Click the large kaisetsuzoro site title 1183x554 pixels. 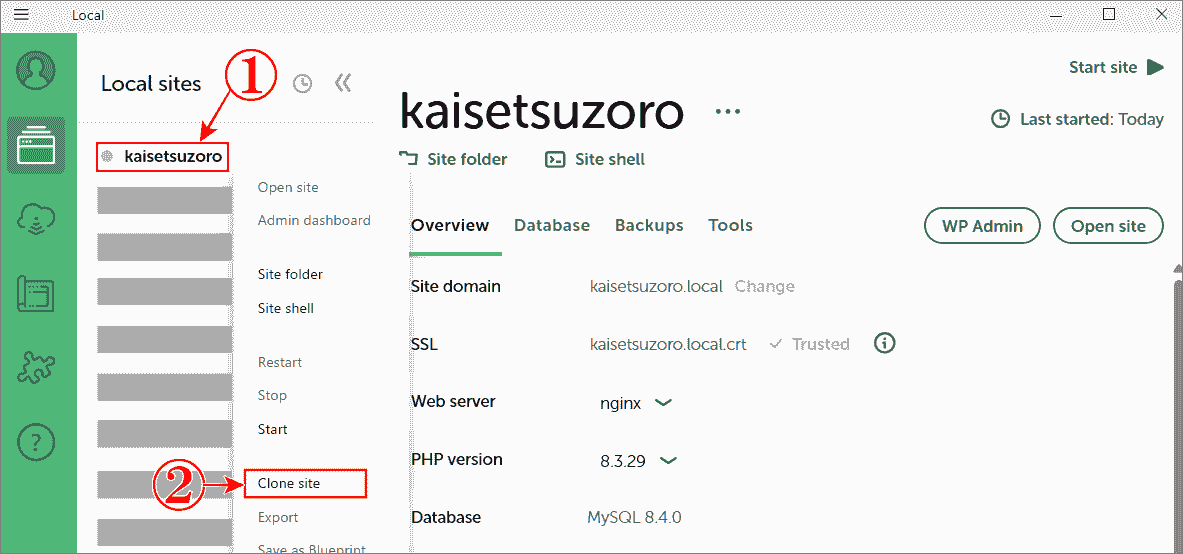pos(541,111)
